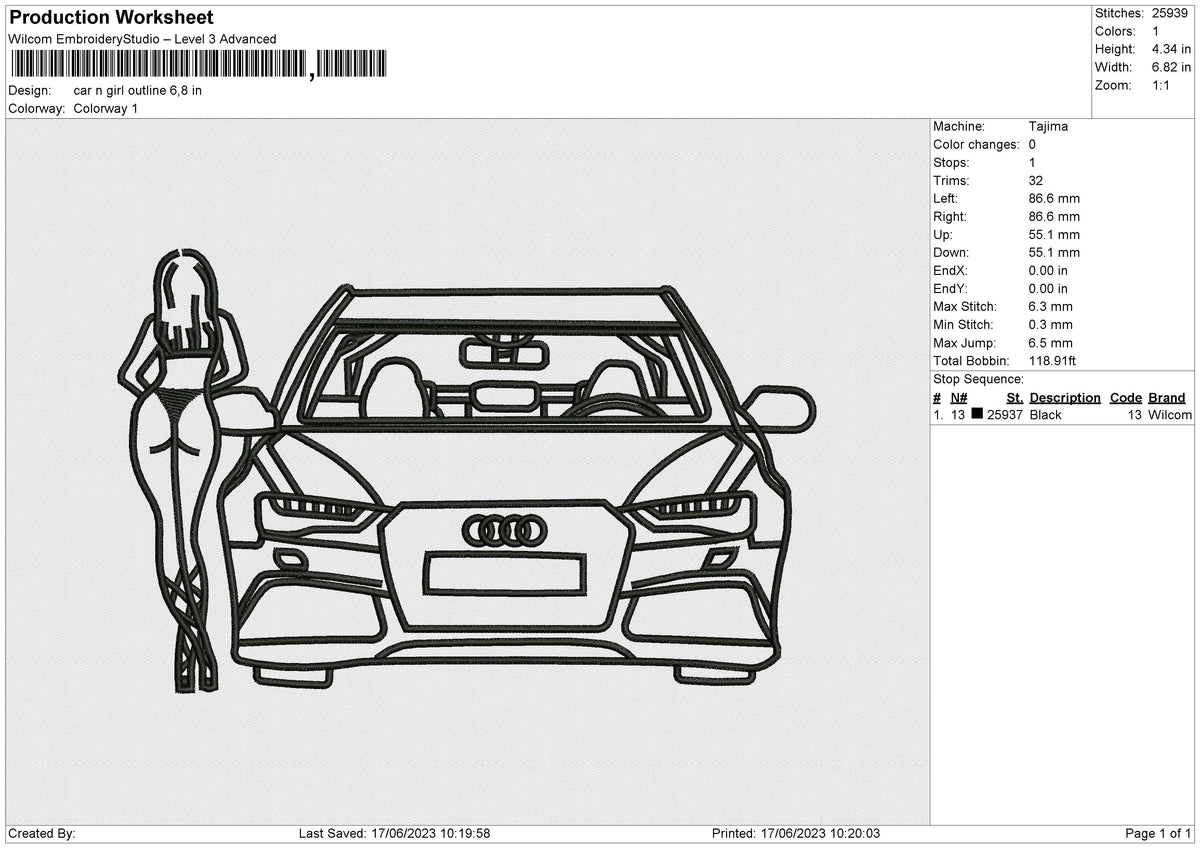Click the 'Brand' column header

tap(1166, 397)
